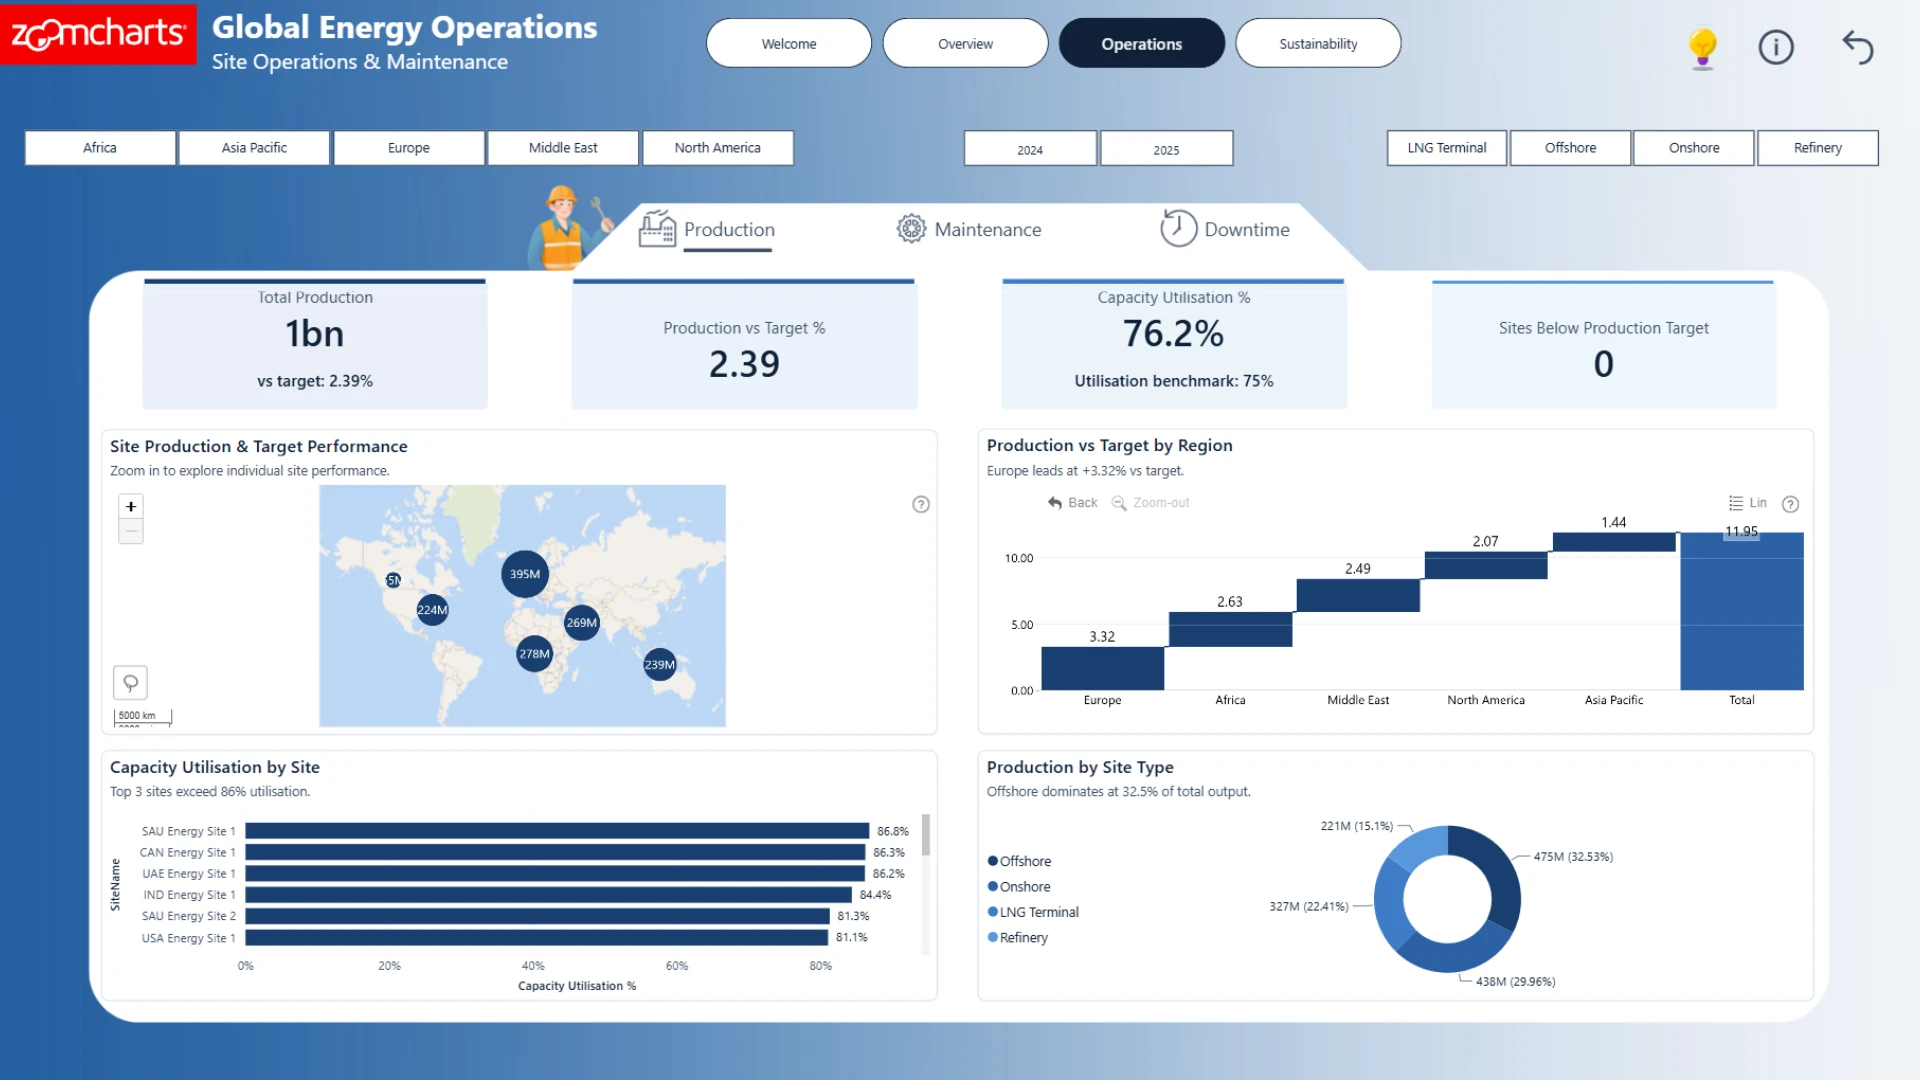Switch to the Maintenance tab
Image resolution: width=1920 pixels, height=1080 pixels.
coord(968,230)
